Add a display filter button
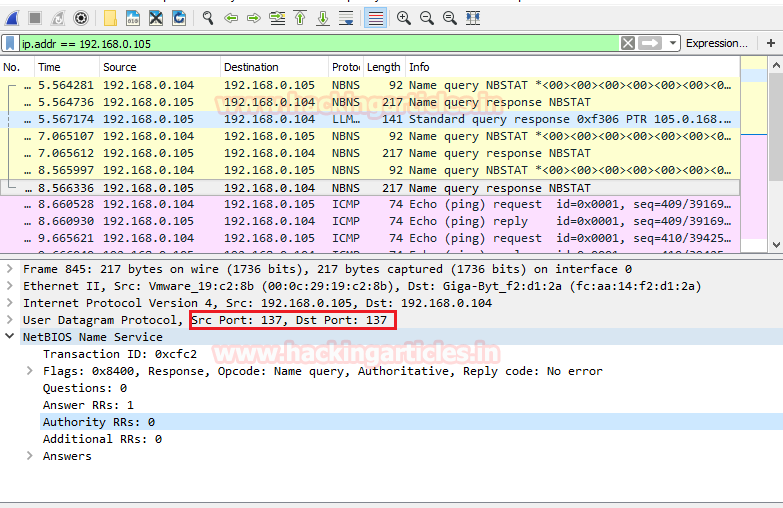Screen dimensions: 783x508 [771, 43]
